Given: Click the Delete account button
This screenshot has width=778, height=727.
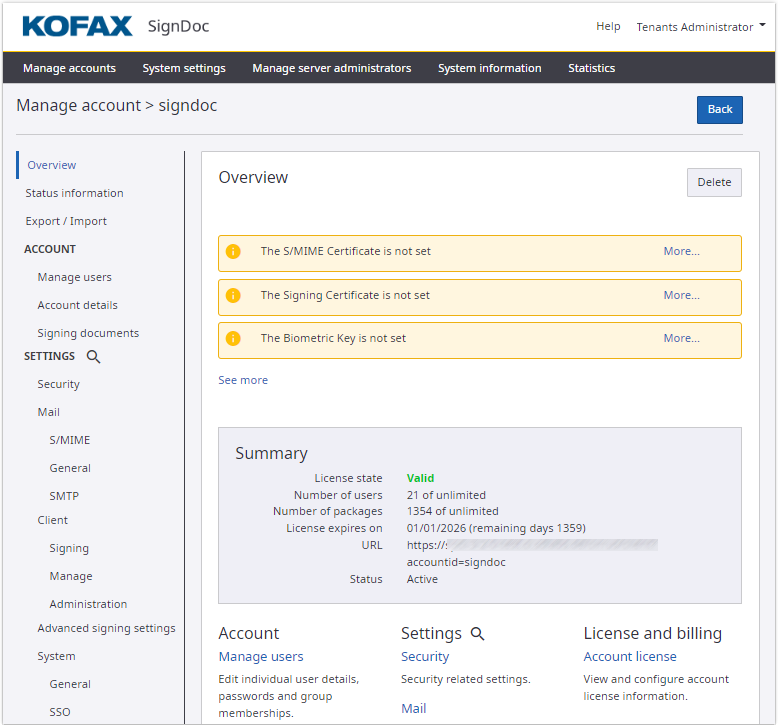Looking at the screenshot, I should point(714,182).
